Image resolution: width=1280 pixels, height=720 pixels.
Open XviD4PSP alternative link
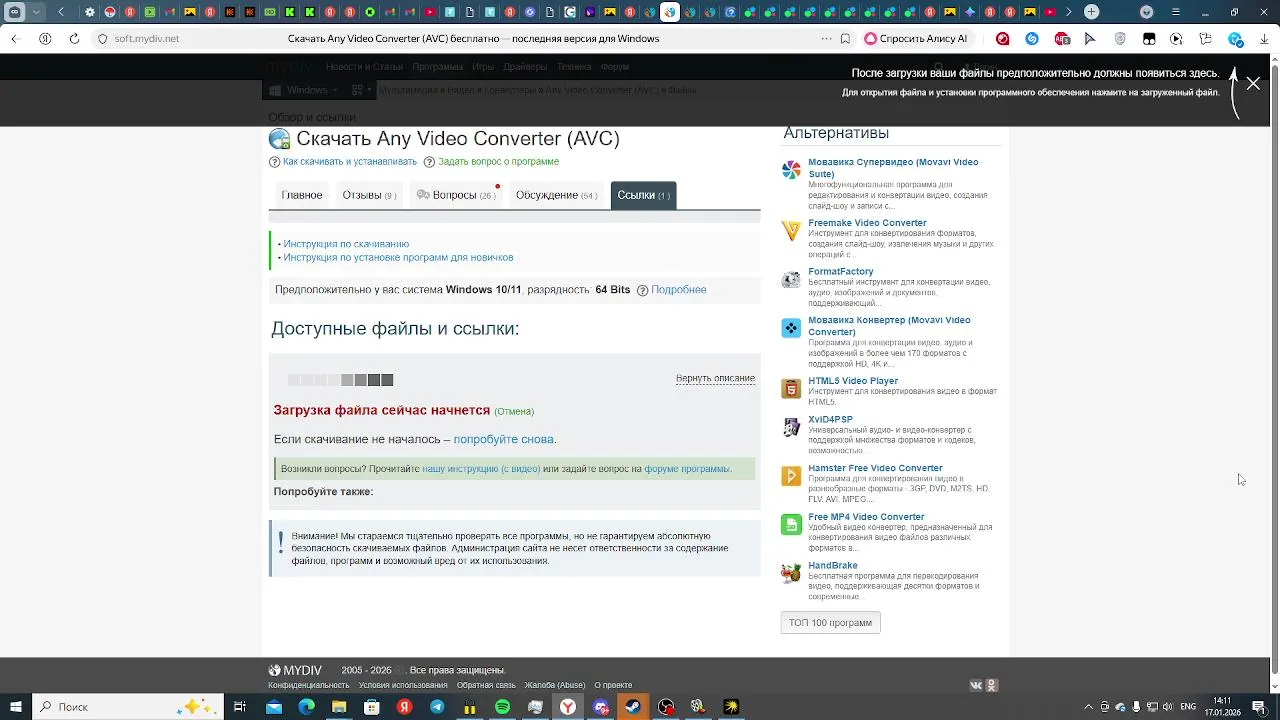830,420
